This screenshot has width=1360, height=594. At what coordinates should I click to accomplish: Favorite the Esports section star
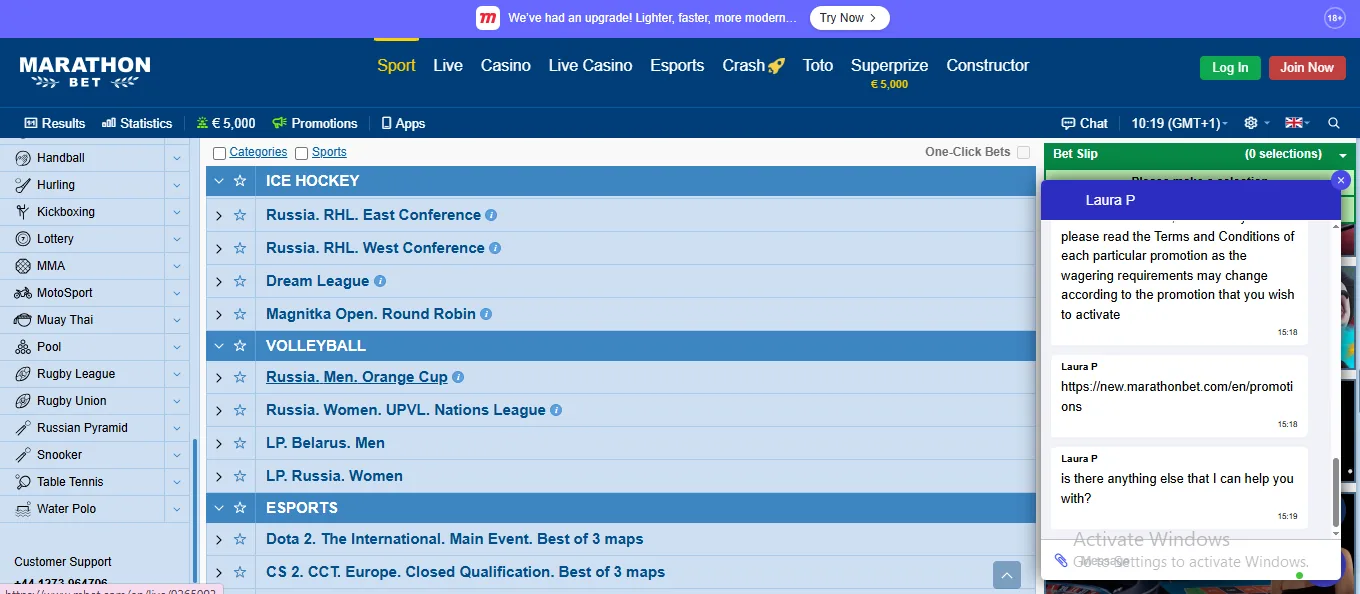[x=240, y=508]
